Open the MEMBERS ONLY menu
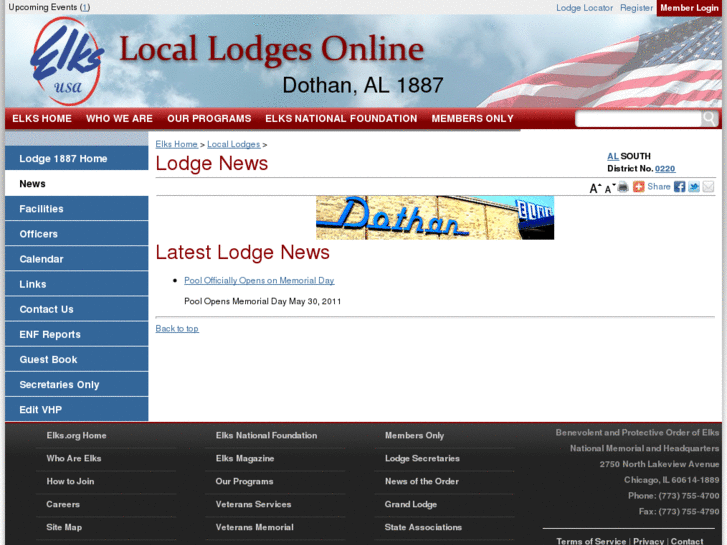 pyautogui.click(x=472, y=119)
